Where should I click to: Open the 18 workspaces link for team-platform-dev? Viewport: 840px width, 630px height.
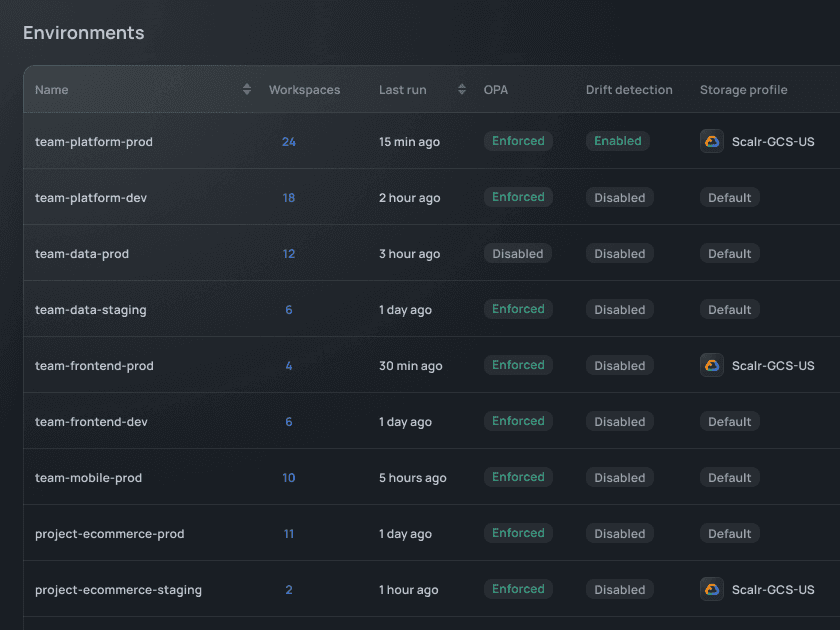click(289, 198)
